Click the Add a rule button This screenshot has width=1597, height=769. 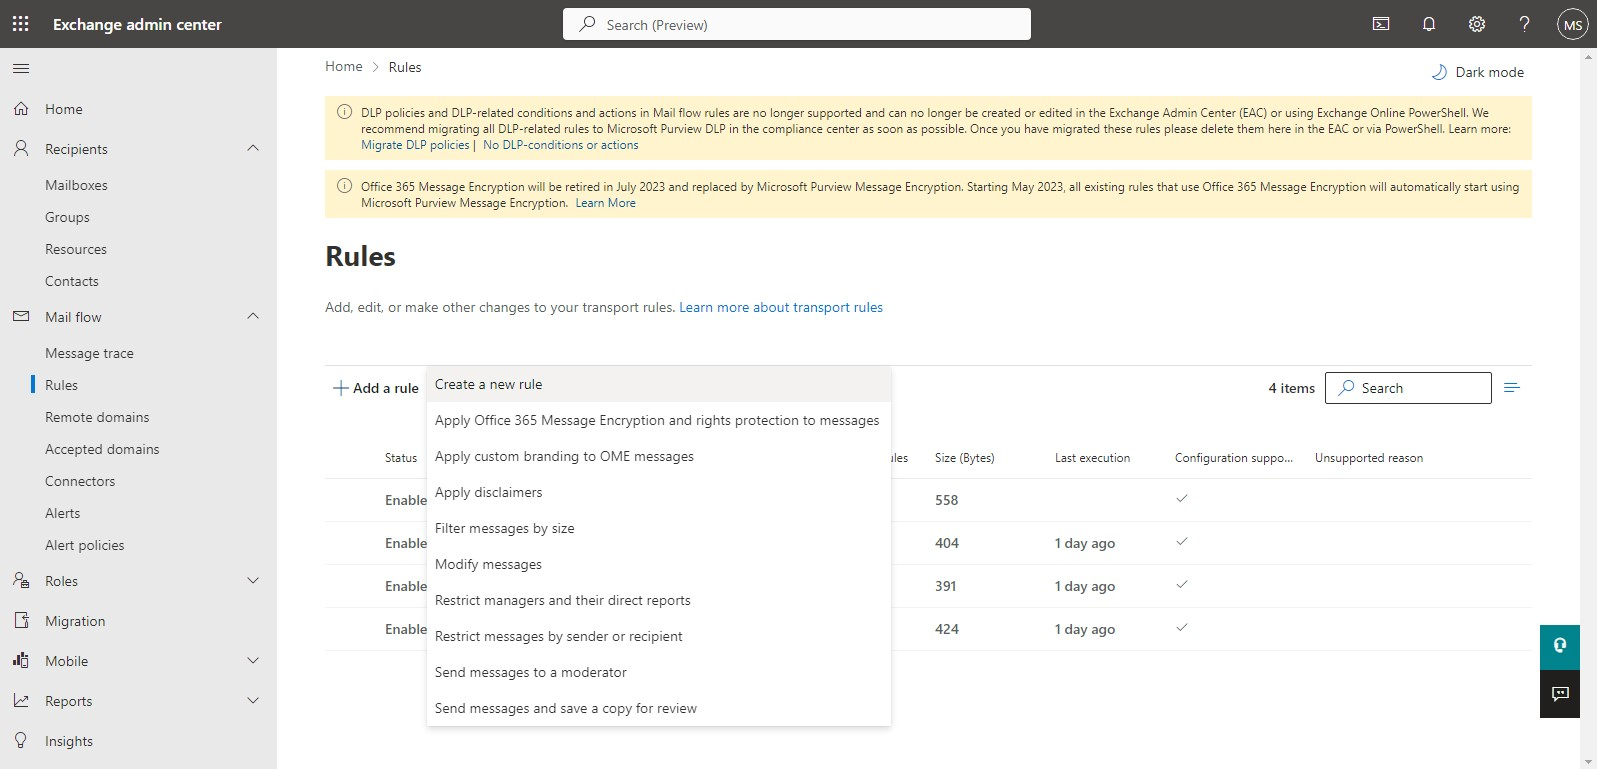(x=376, y=388)
